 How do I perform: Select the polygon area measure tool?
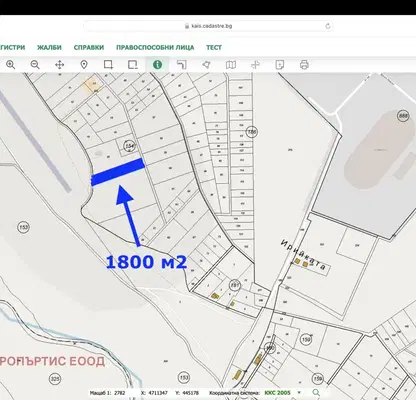tap(206, 65)
